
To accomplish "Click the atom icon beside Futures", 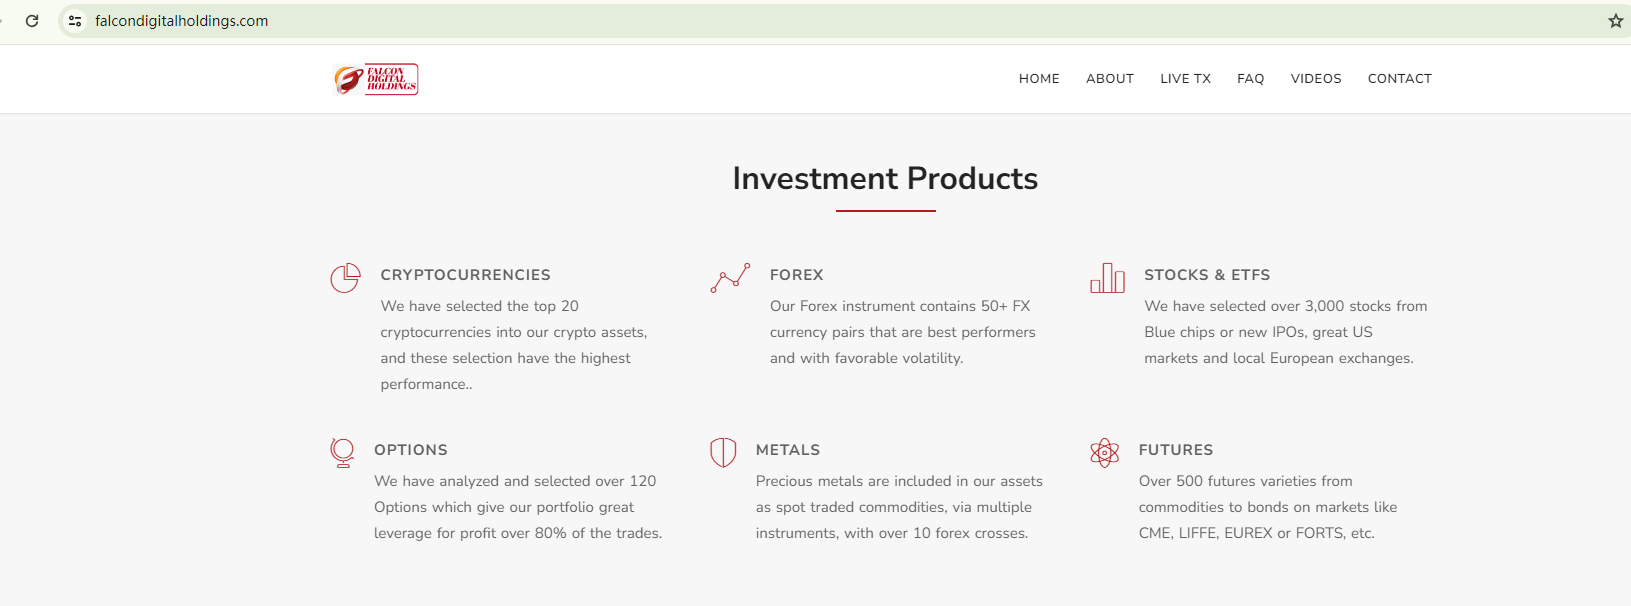I will (x=1104, y=452).
